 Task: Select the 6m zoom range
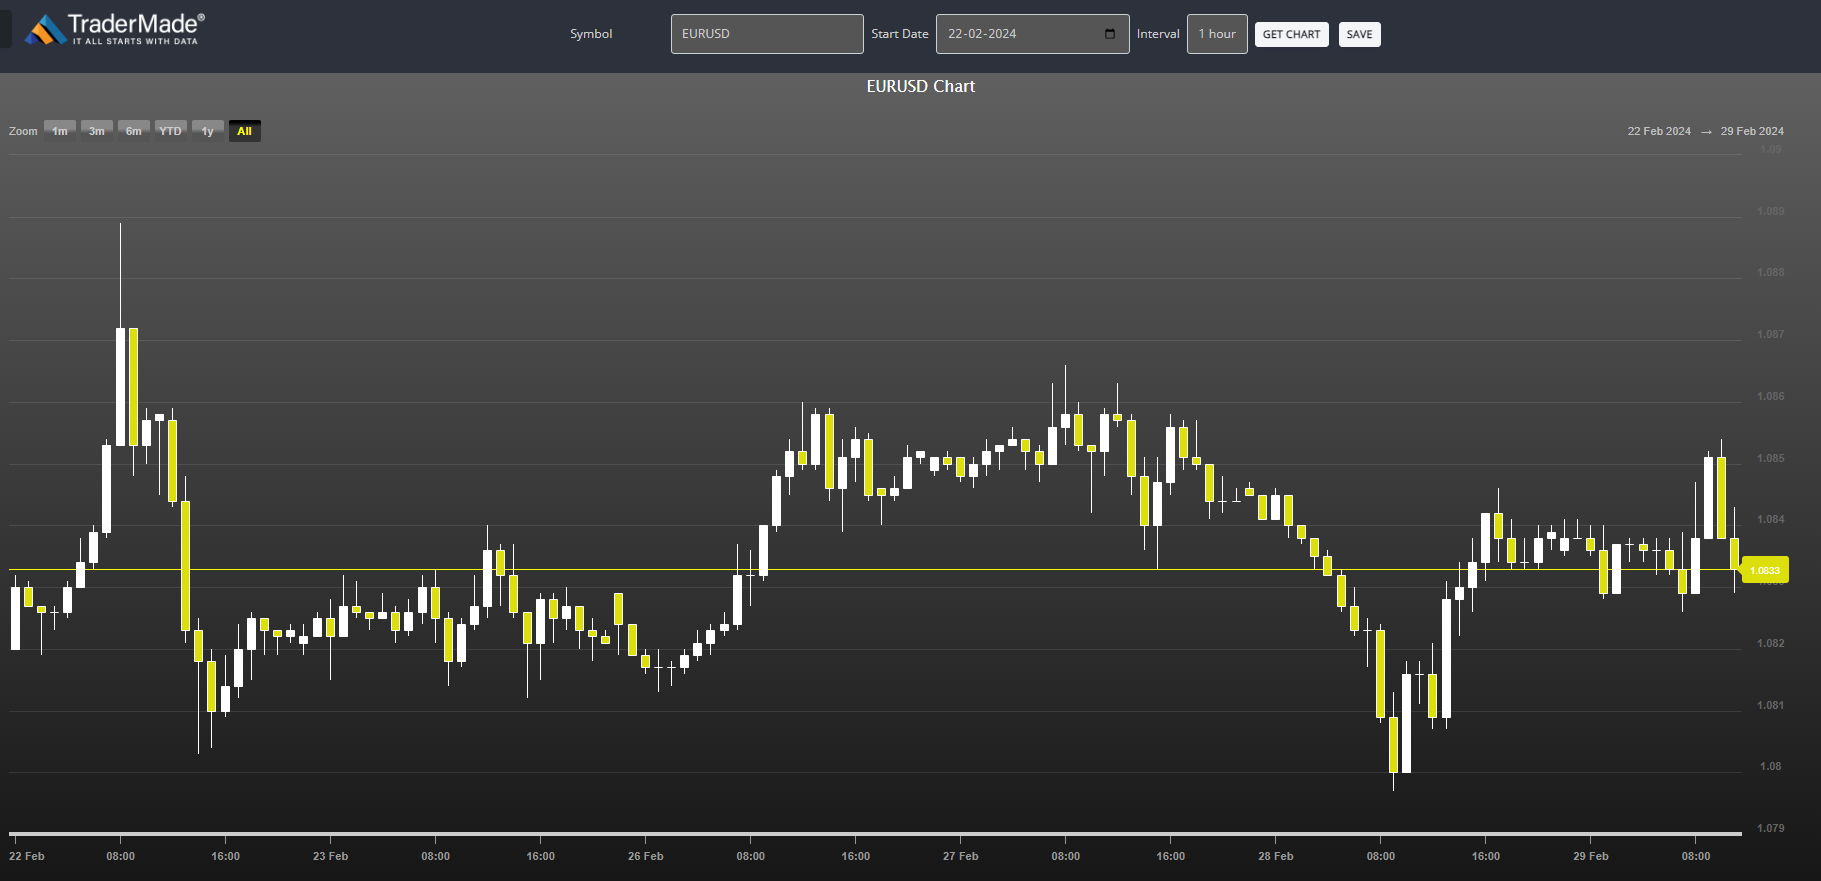click(134, 131)
